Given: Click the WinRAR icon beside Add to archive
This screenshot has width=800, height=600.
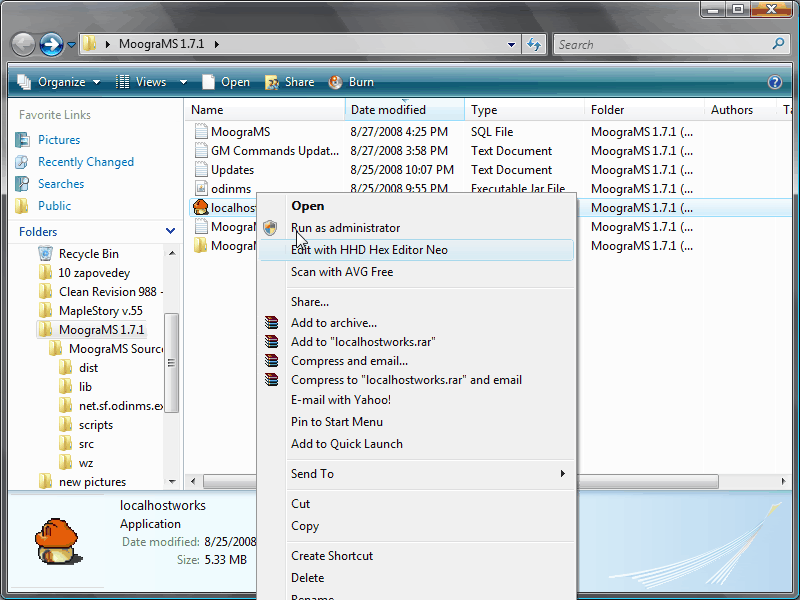Looking at the screenshot, I should click(x=272, y=323).
